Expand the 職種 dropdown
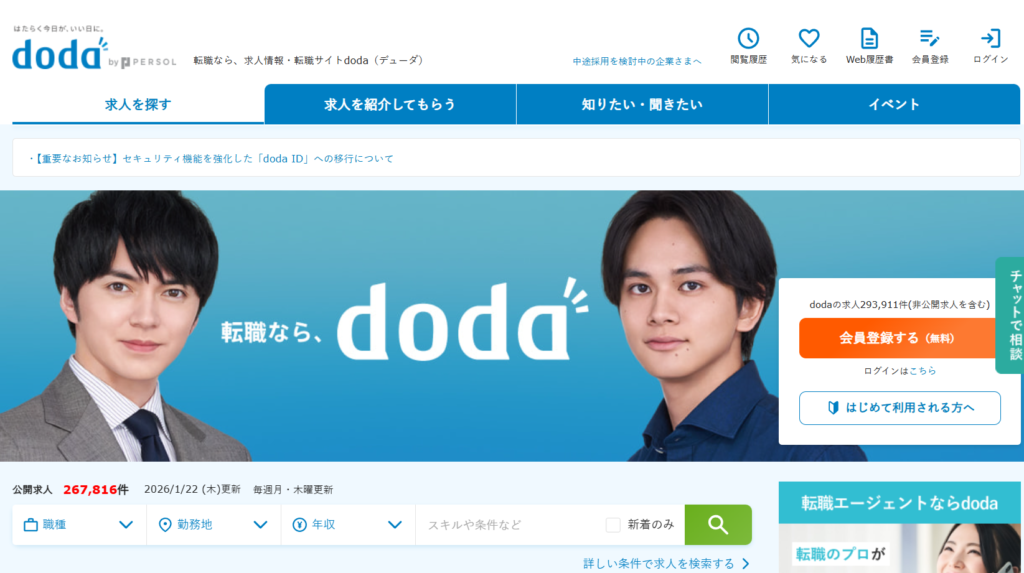This screenshot has height=573, width=1024. (79, 525)
